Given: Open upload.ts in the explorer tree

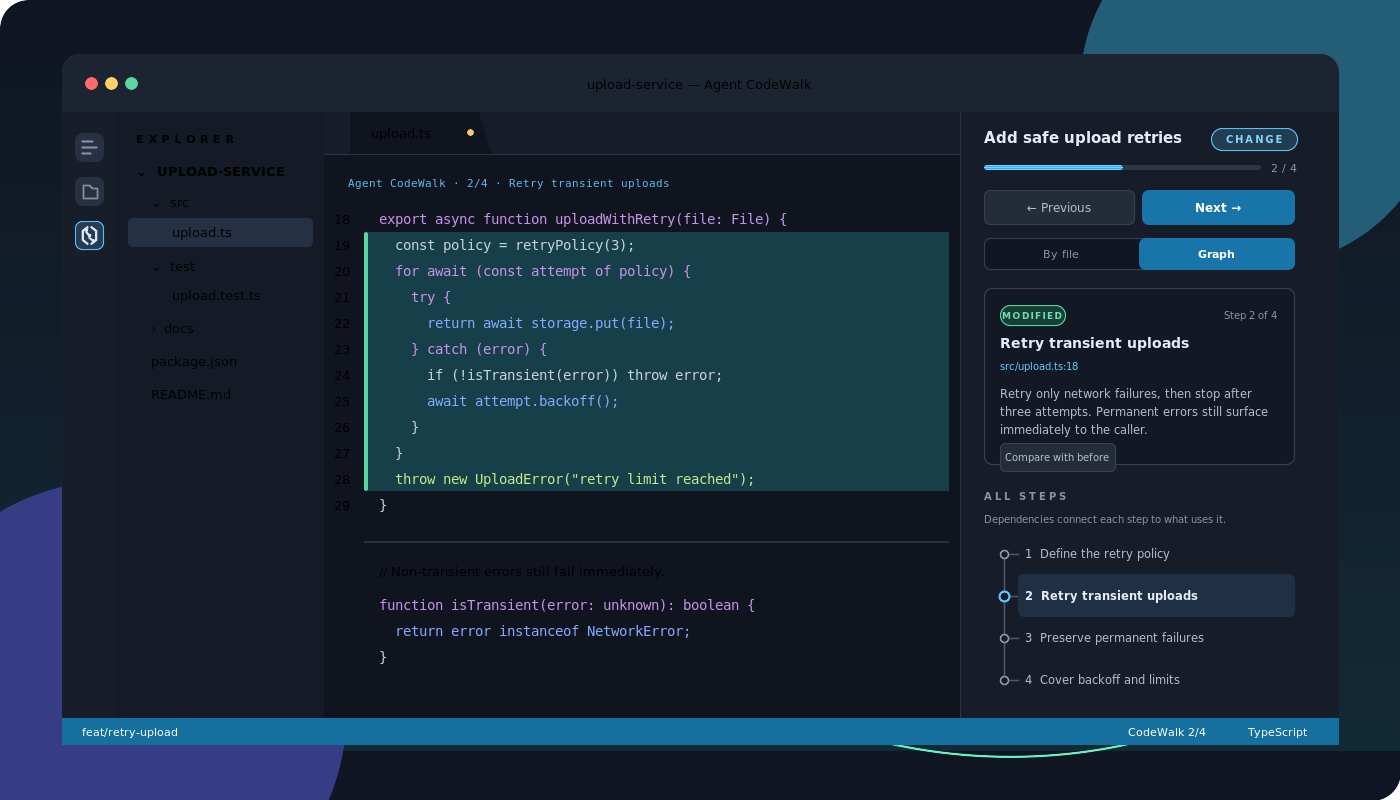Looking at the screenshot, I should click(x=220, y=233).
